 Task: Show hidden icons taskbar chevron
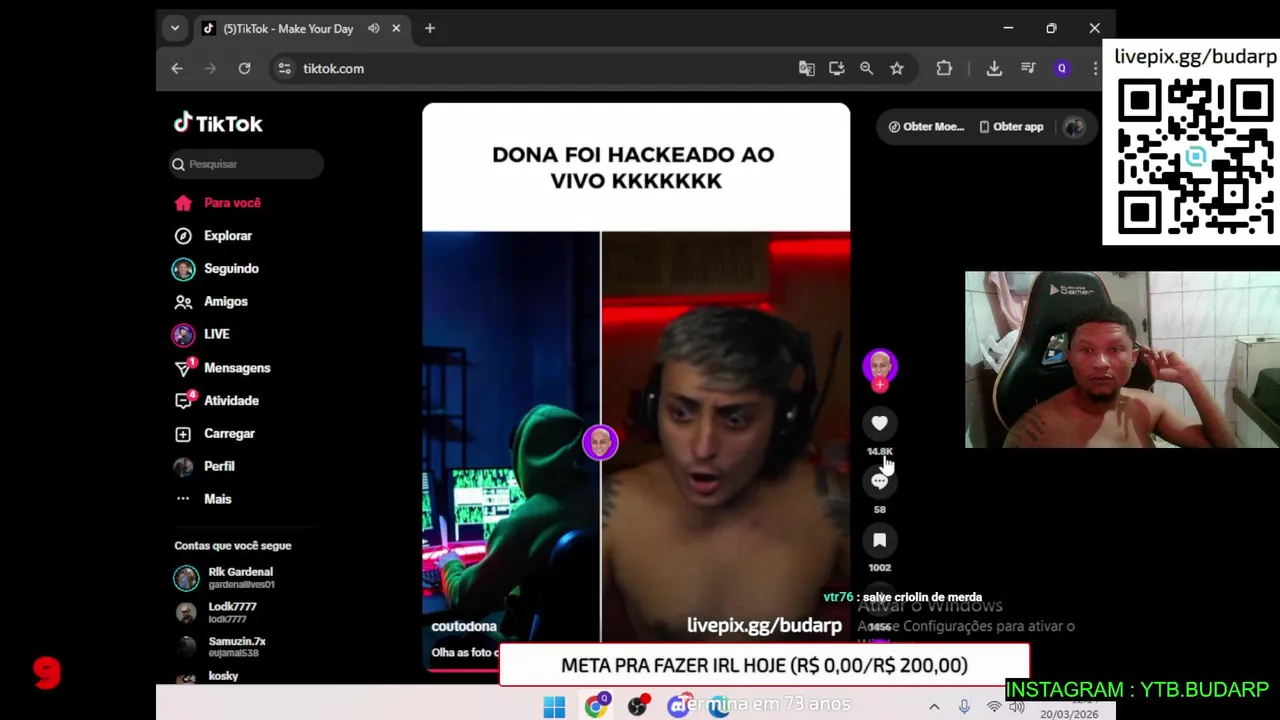pyautogui.click(x=934, y=707)
